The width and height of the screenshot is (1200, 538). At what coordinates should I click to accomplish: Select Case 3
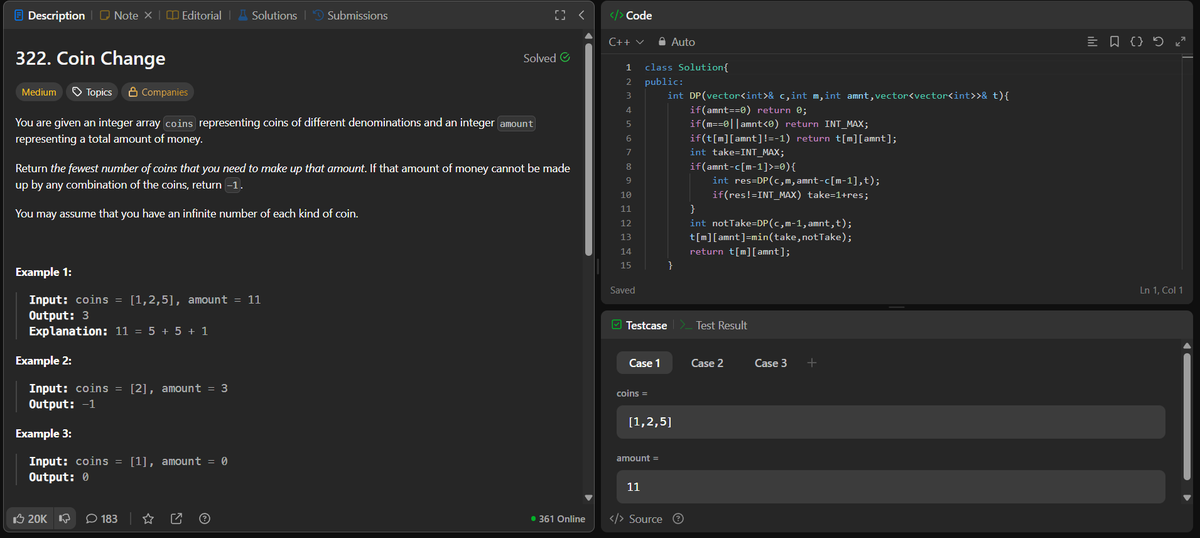click(x=771, y=363)
